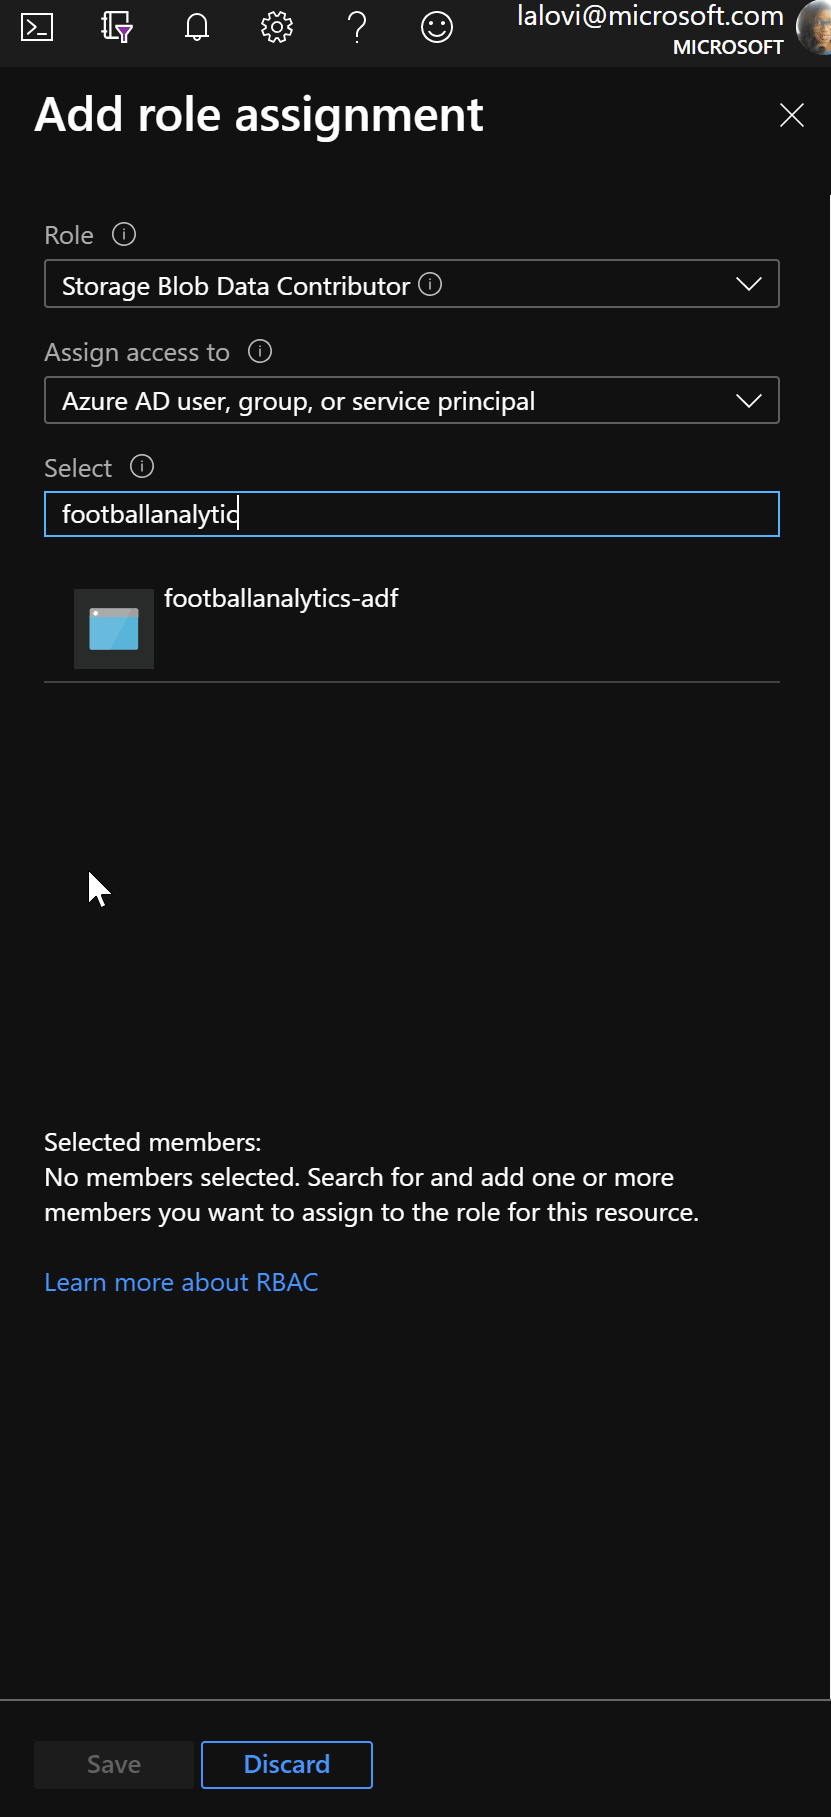
Task: Select the footballanalytics-adf result
Action: [x=412, y=628]
